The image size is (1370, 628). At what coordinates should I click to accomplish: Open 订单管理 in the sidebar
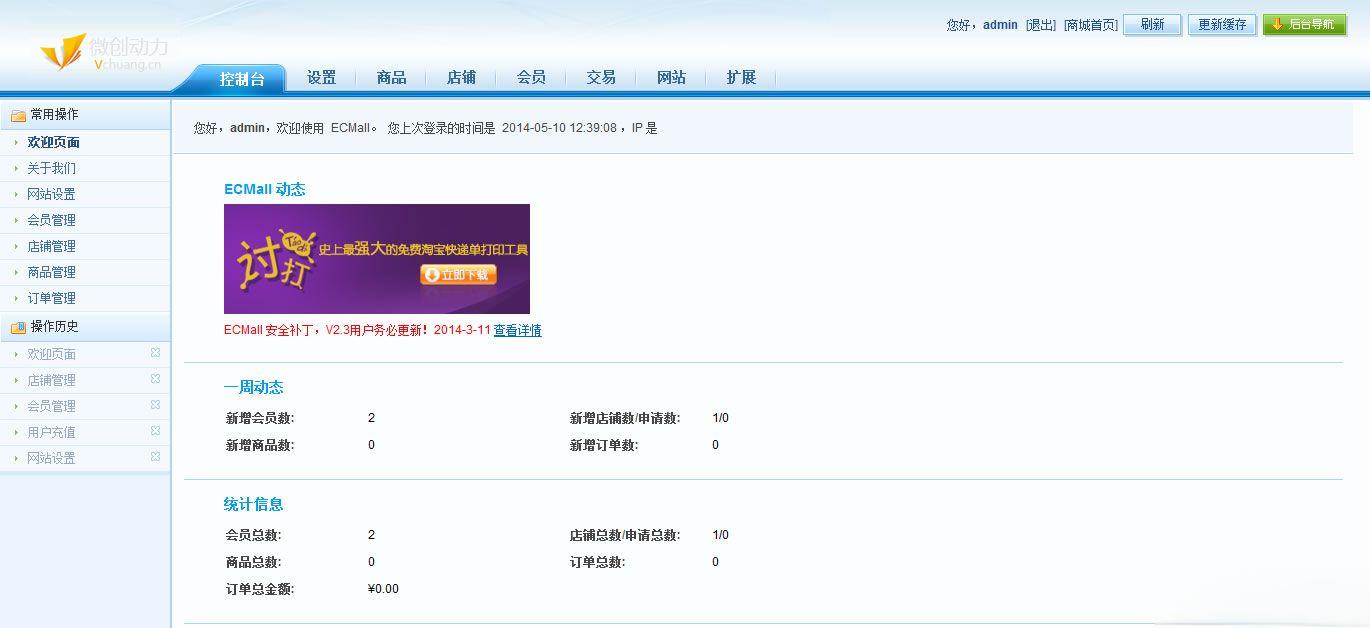tap(51, 298)
